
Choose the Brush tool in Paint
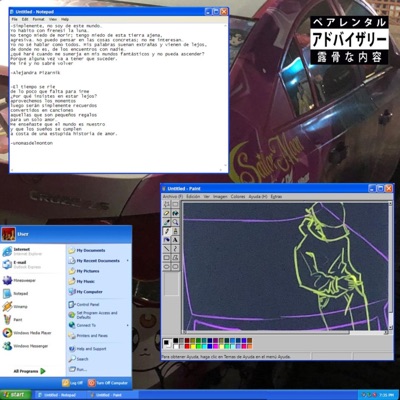coord(175,231)
